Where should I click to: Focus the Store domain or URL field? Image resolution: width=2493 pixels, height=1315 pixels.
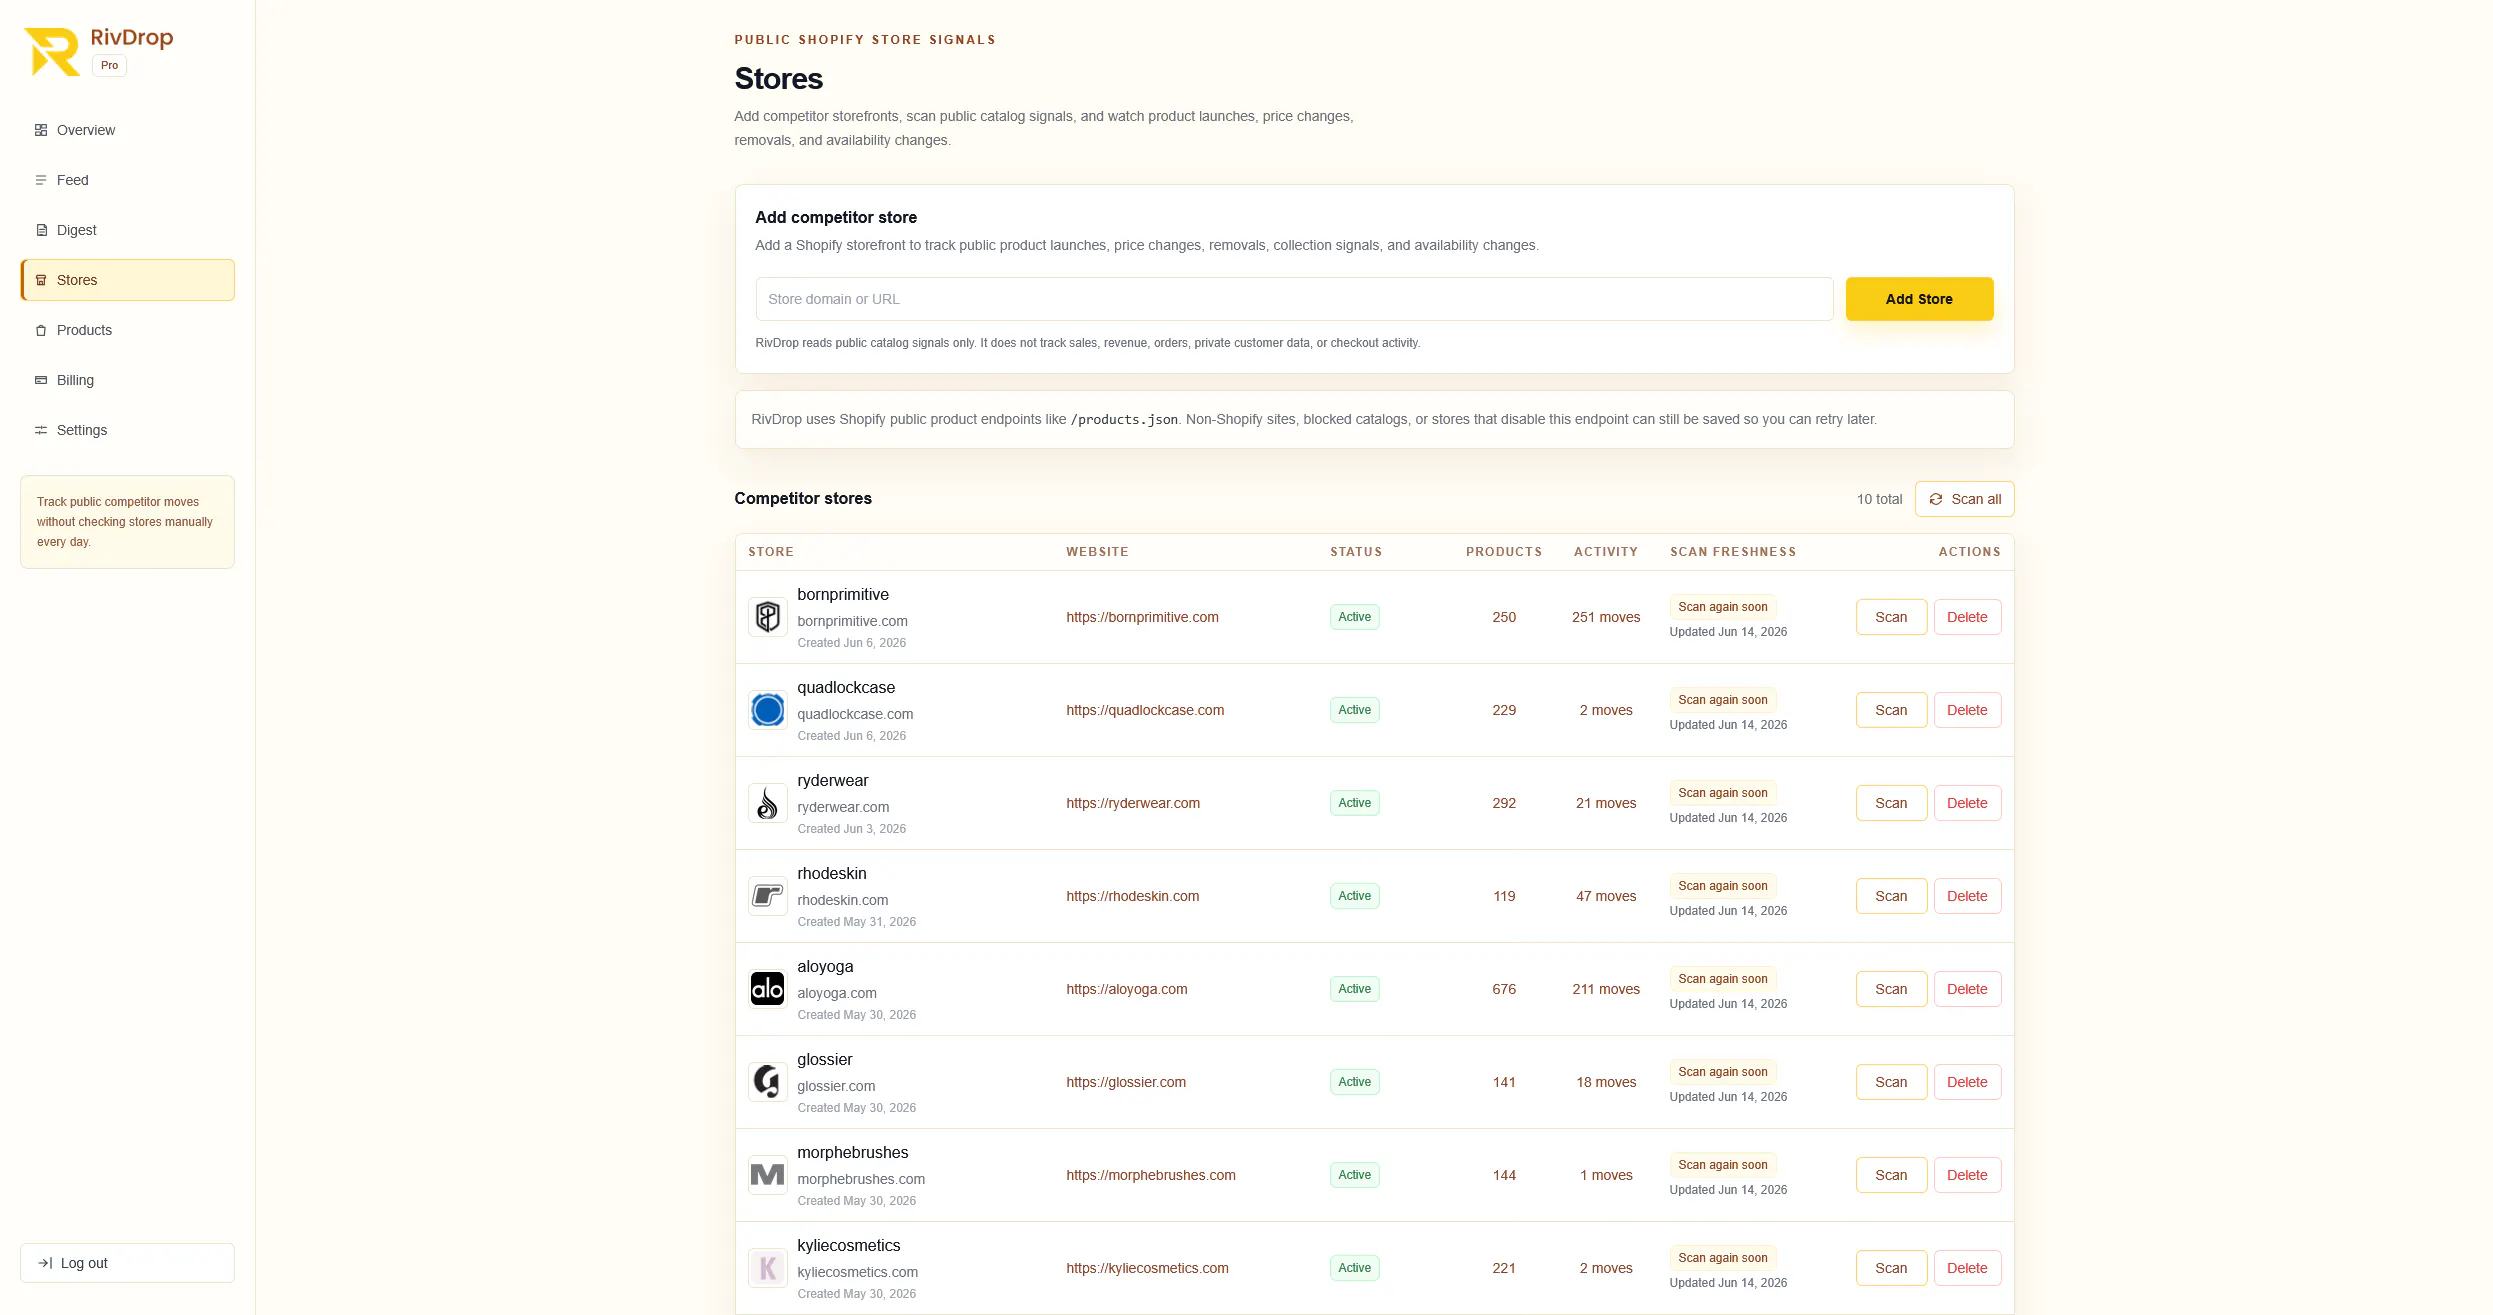point(1294,299)
